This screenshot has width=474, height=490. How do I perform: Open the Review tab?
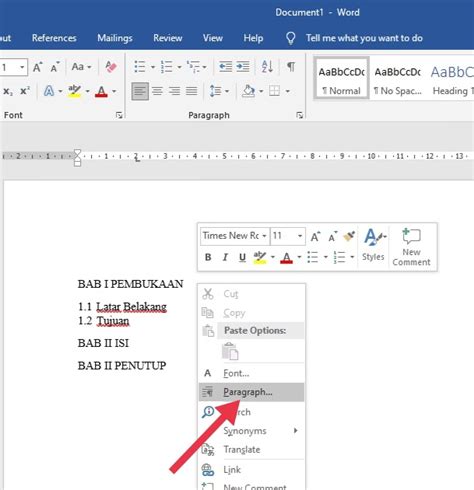tap(168, 38)
